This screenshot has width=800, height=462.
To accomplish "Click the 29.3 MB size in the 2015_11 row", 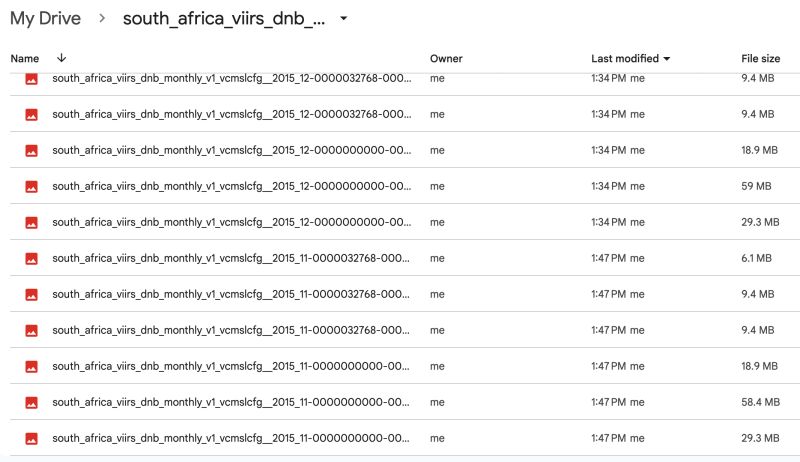I will pos(760,438).
